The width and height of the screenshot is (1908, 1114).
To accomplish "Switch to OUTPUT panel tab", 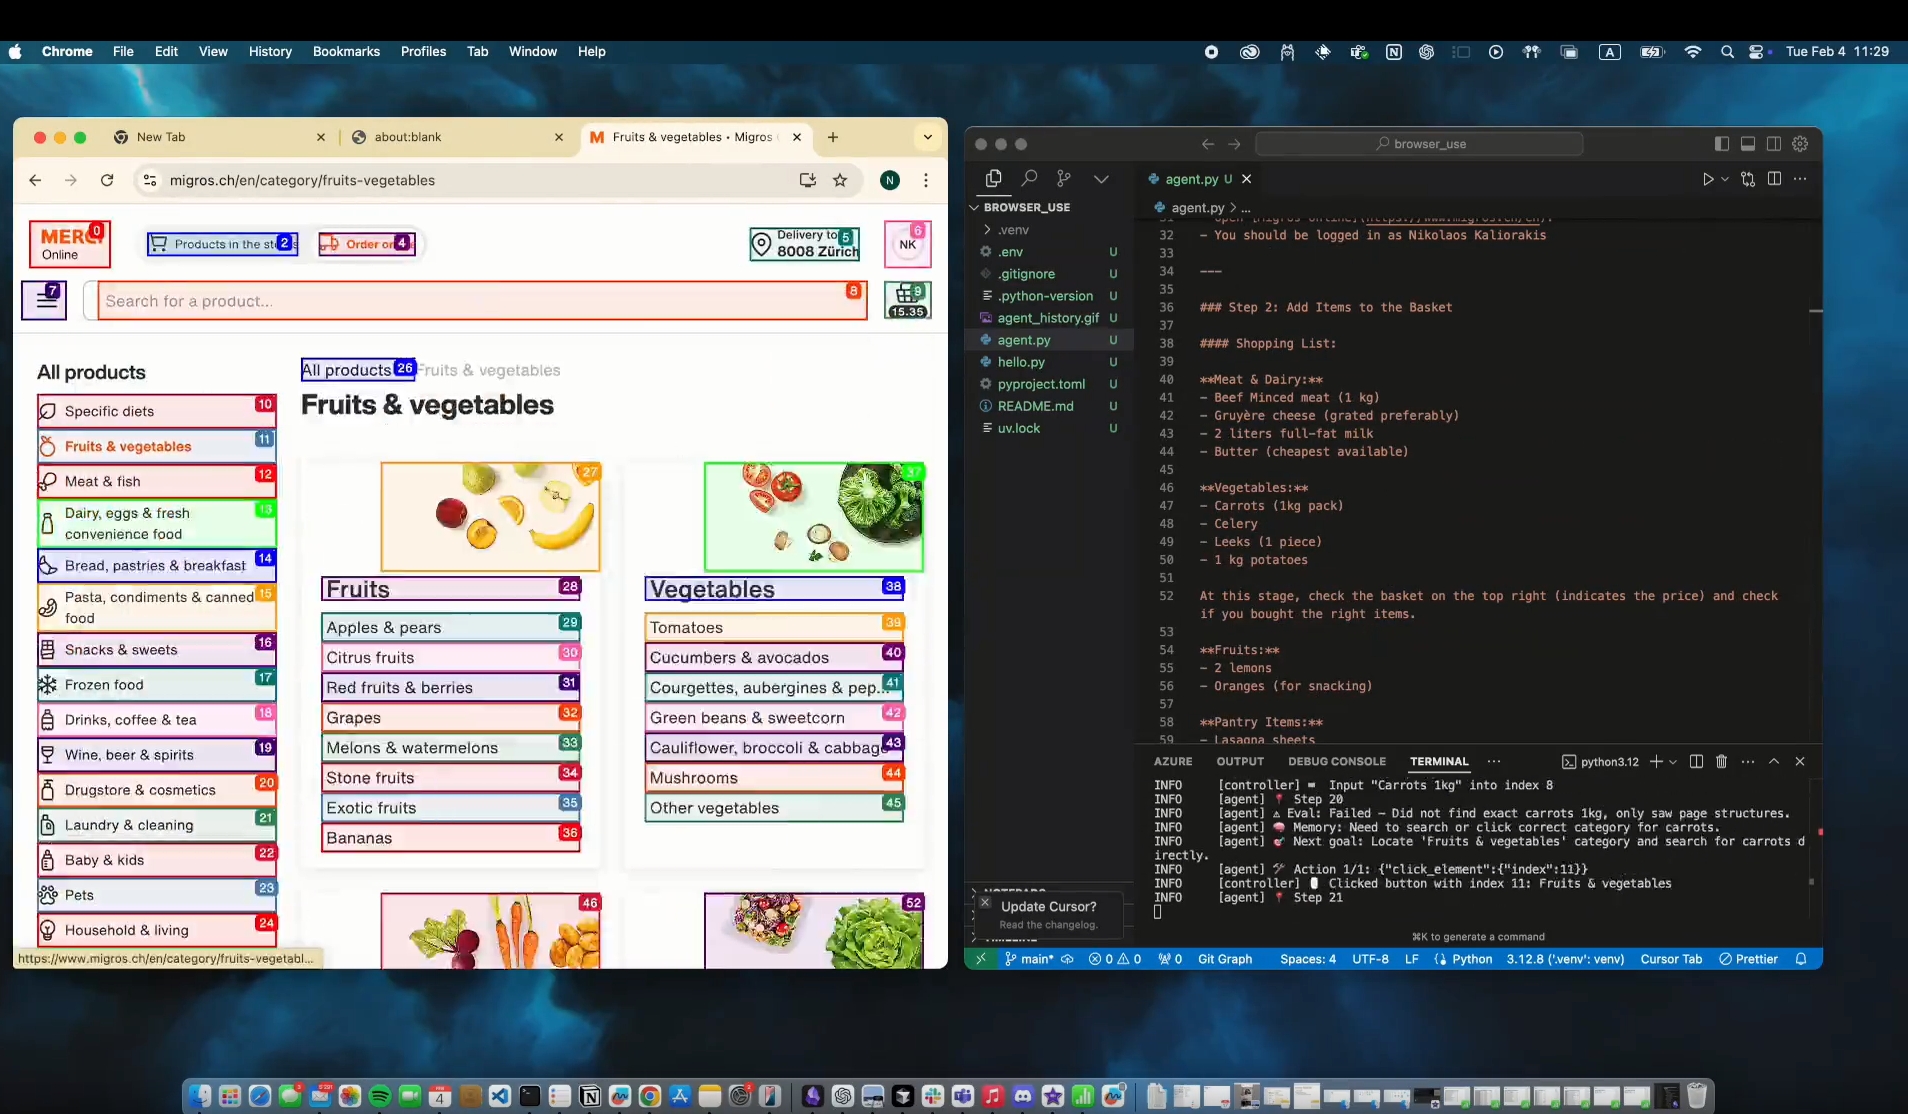I will (1240, 761).
